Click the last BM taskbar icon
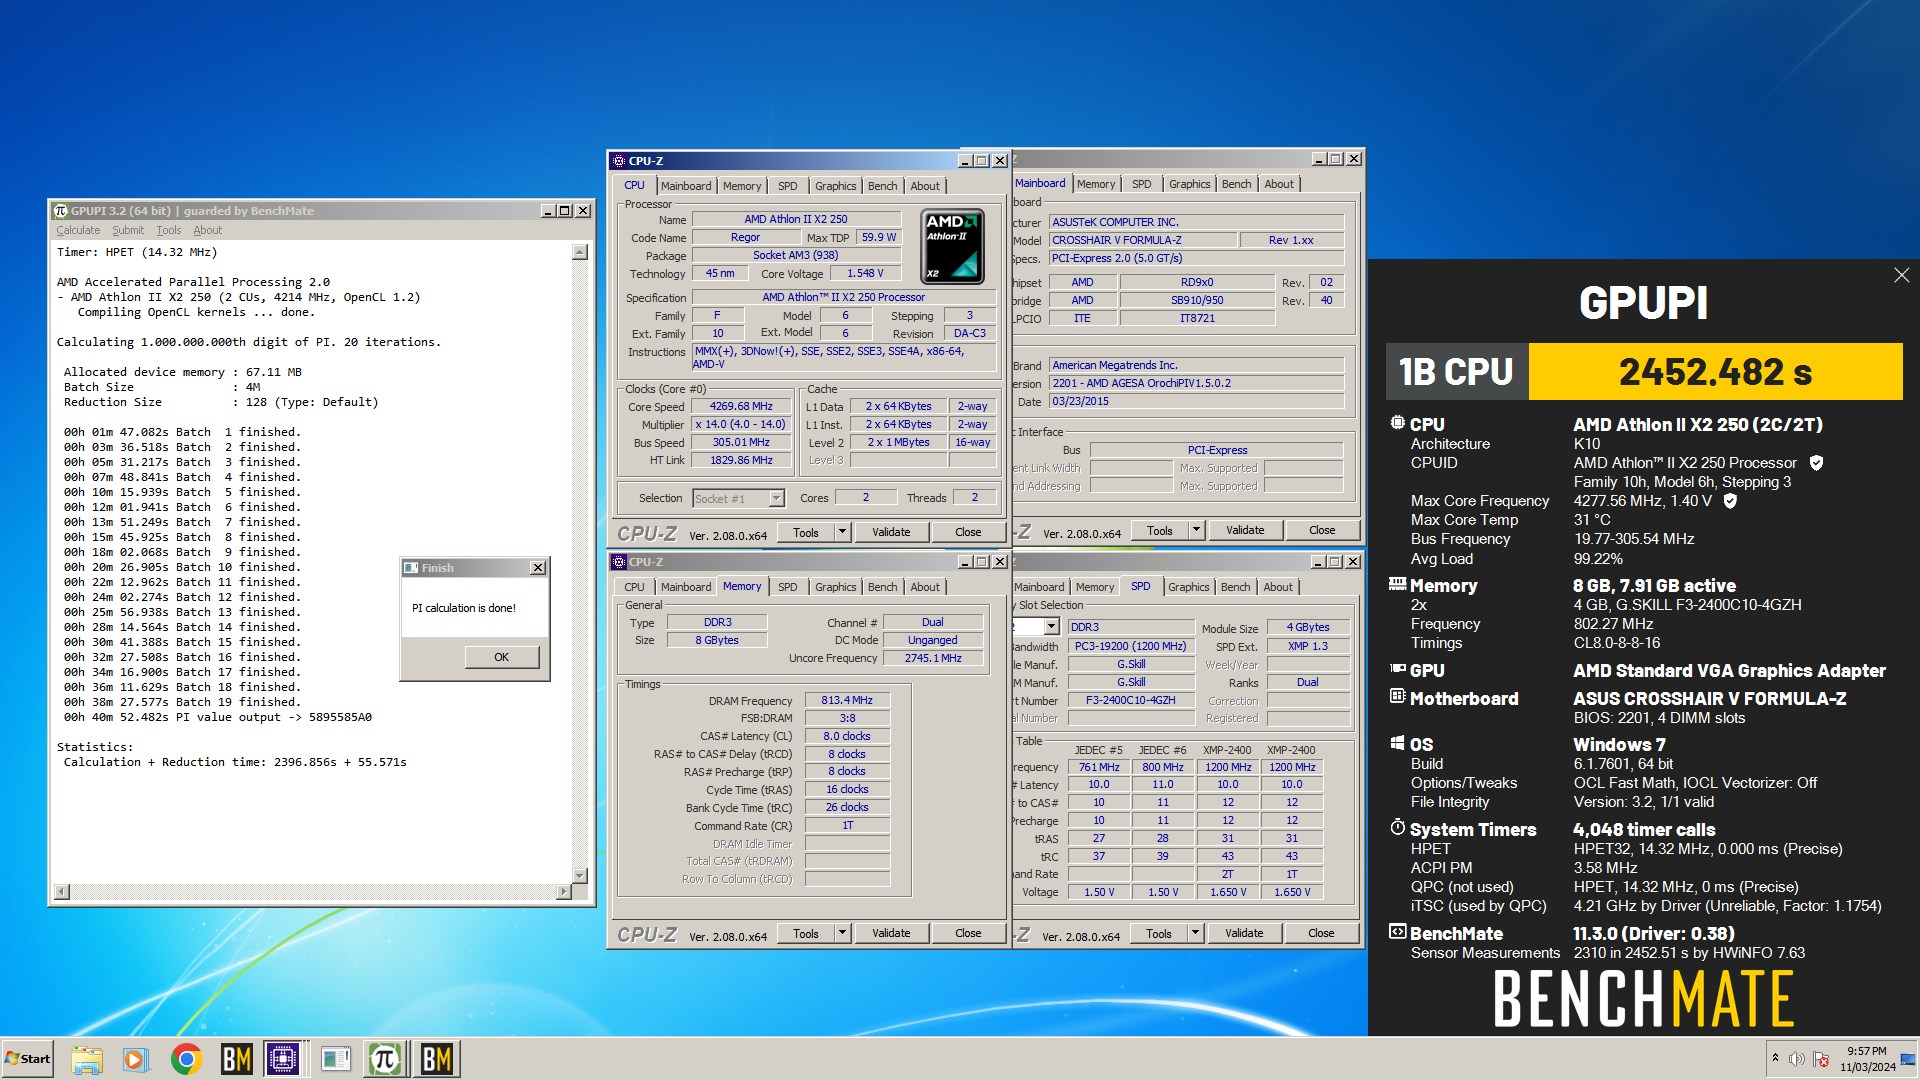 (x=436, y=1059)
